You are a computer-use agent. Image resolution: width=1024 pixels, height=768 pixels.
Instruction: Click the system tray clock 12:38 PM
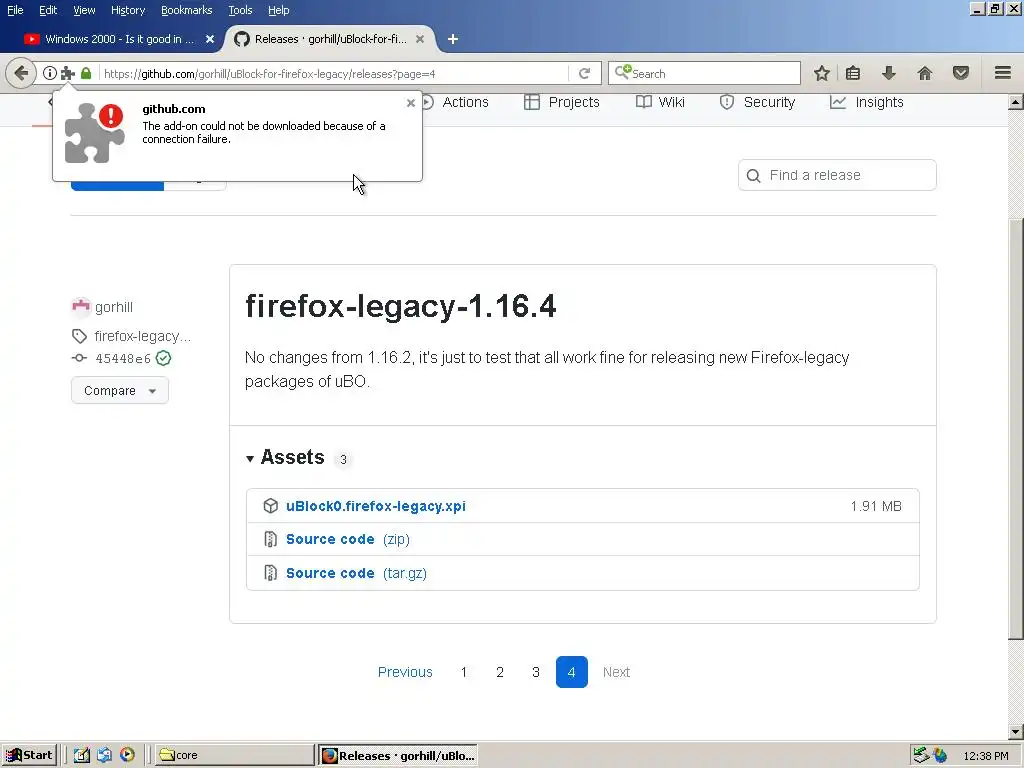point(986,756)
